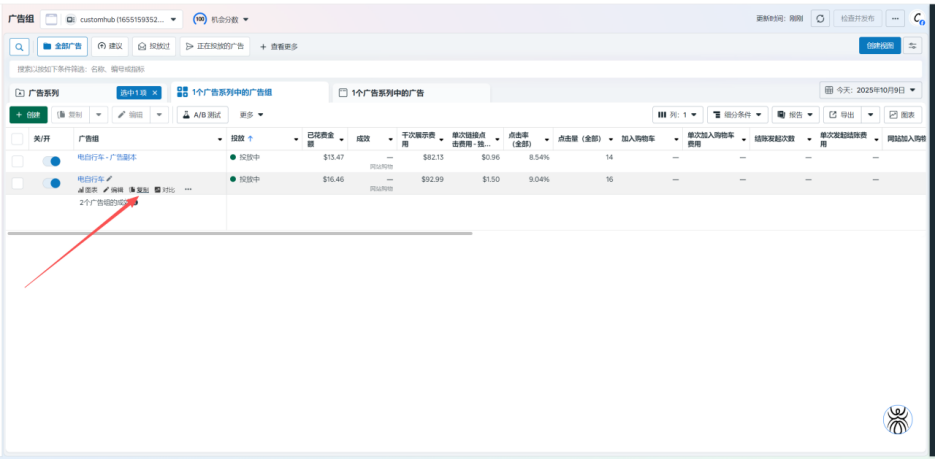The width and height of the screenshot is (935, 460).
Task: Open the three-dot menu in 电自行车 row
Action: pos(188,190)
